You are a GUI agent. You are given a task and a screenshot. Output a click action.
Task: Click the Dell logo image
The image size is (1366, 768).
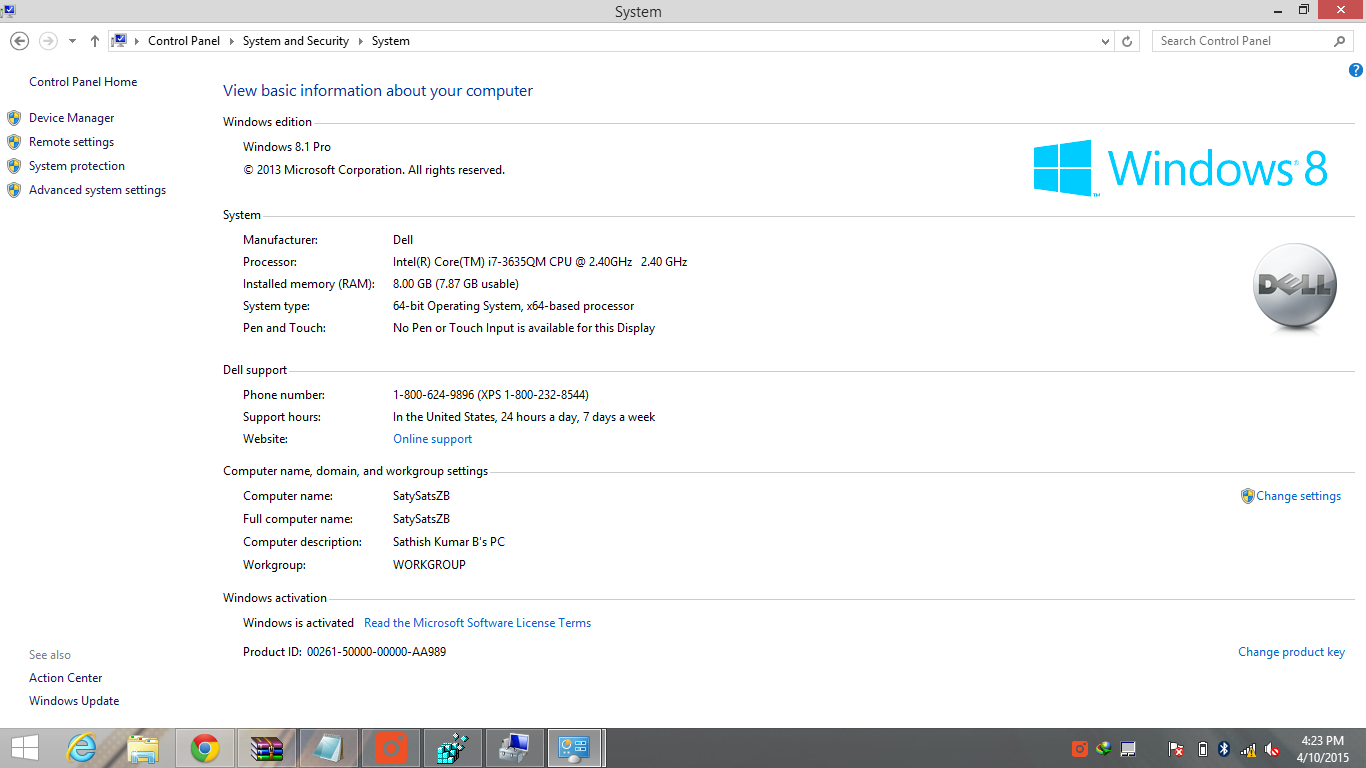point(1295,288)
